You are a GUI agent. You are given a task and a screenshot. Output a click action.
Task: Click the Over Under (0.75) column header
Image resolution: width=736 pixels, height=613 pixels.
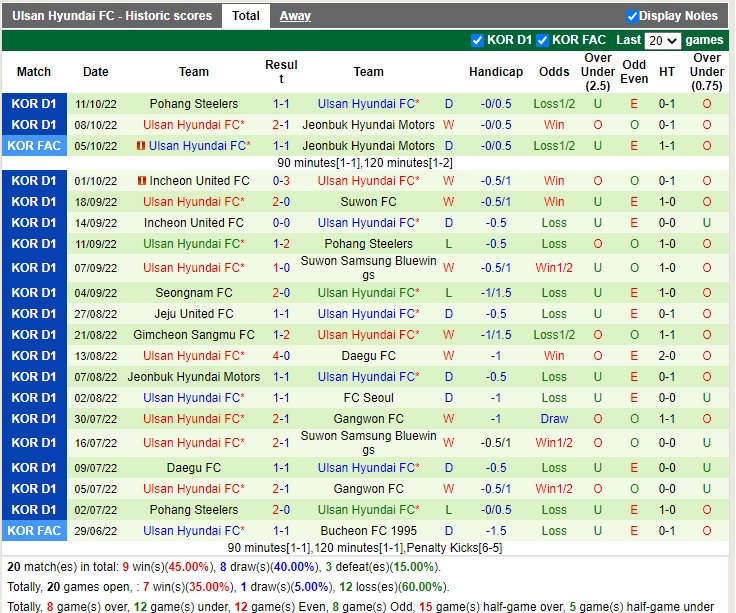706,72
